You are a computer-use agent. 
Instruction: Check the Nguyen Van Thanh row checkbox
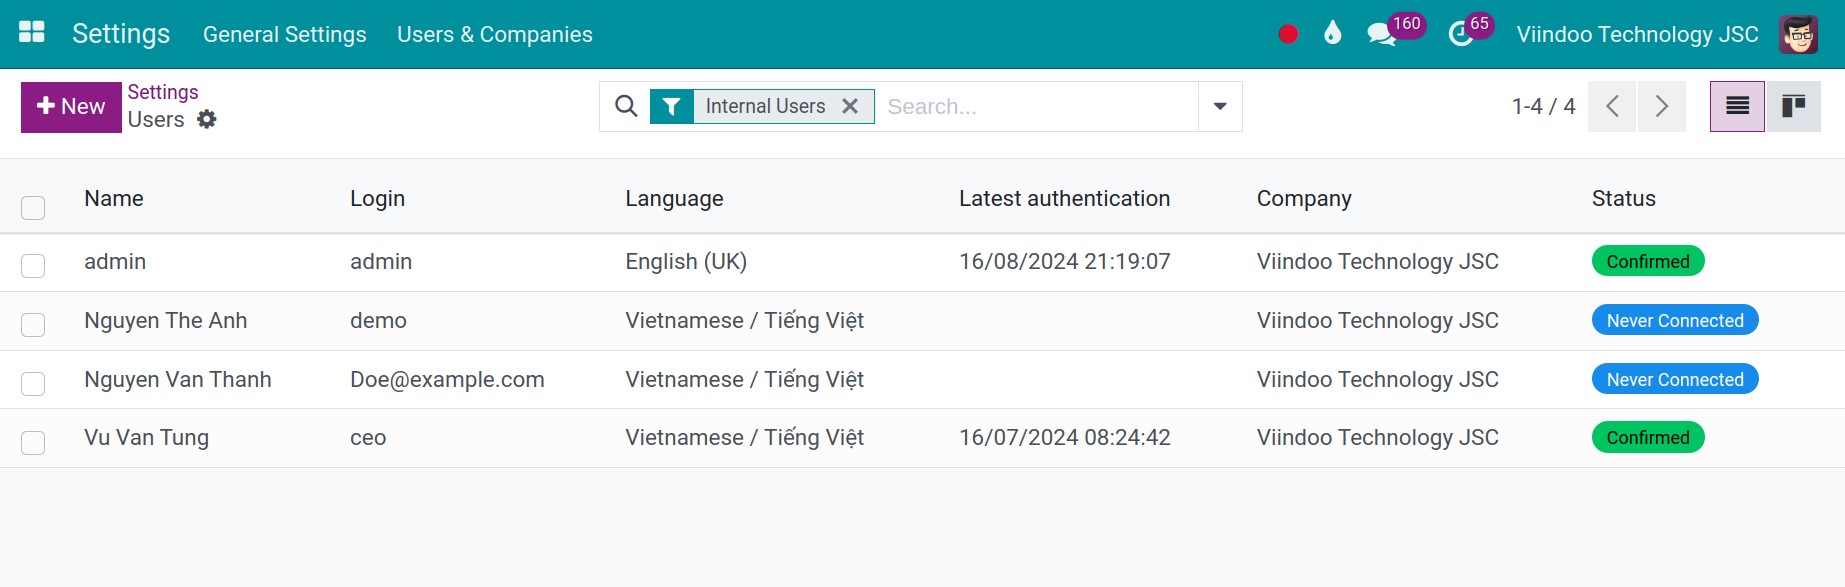click(x=33, y=383)
